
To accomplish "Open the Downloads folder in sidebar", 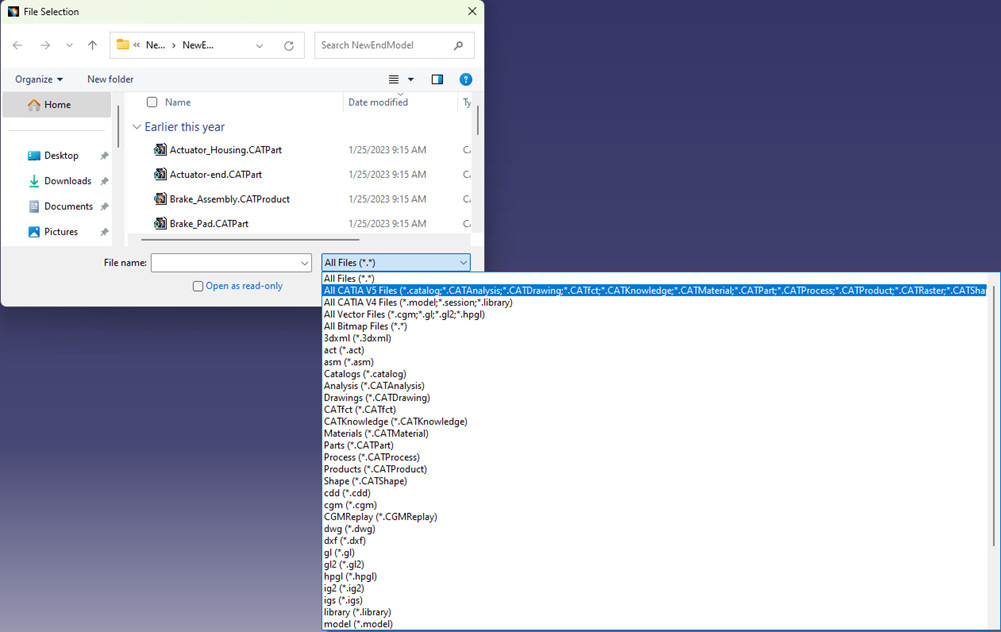I will pyautogui.click(x=67, y=181).
